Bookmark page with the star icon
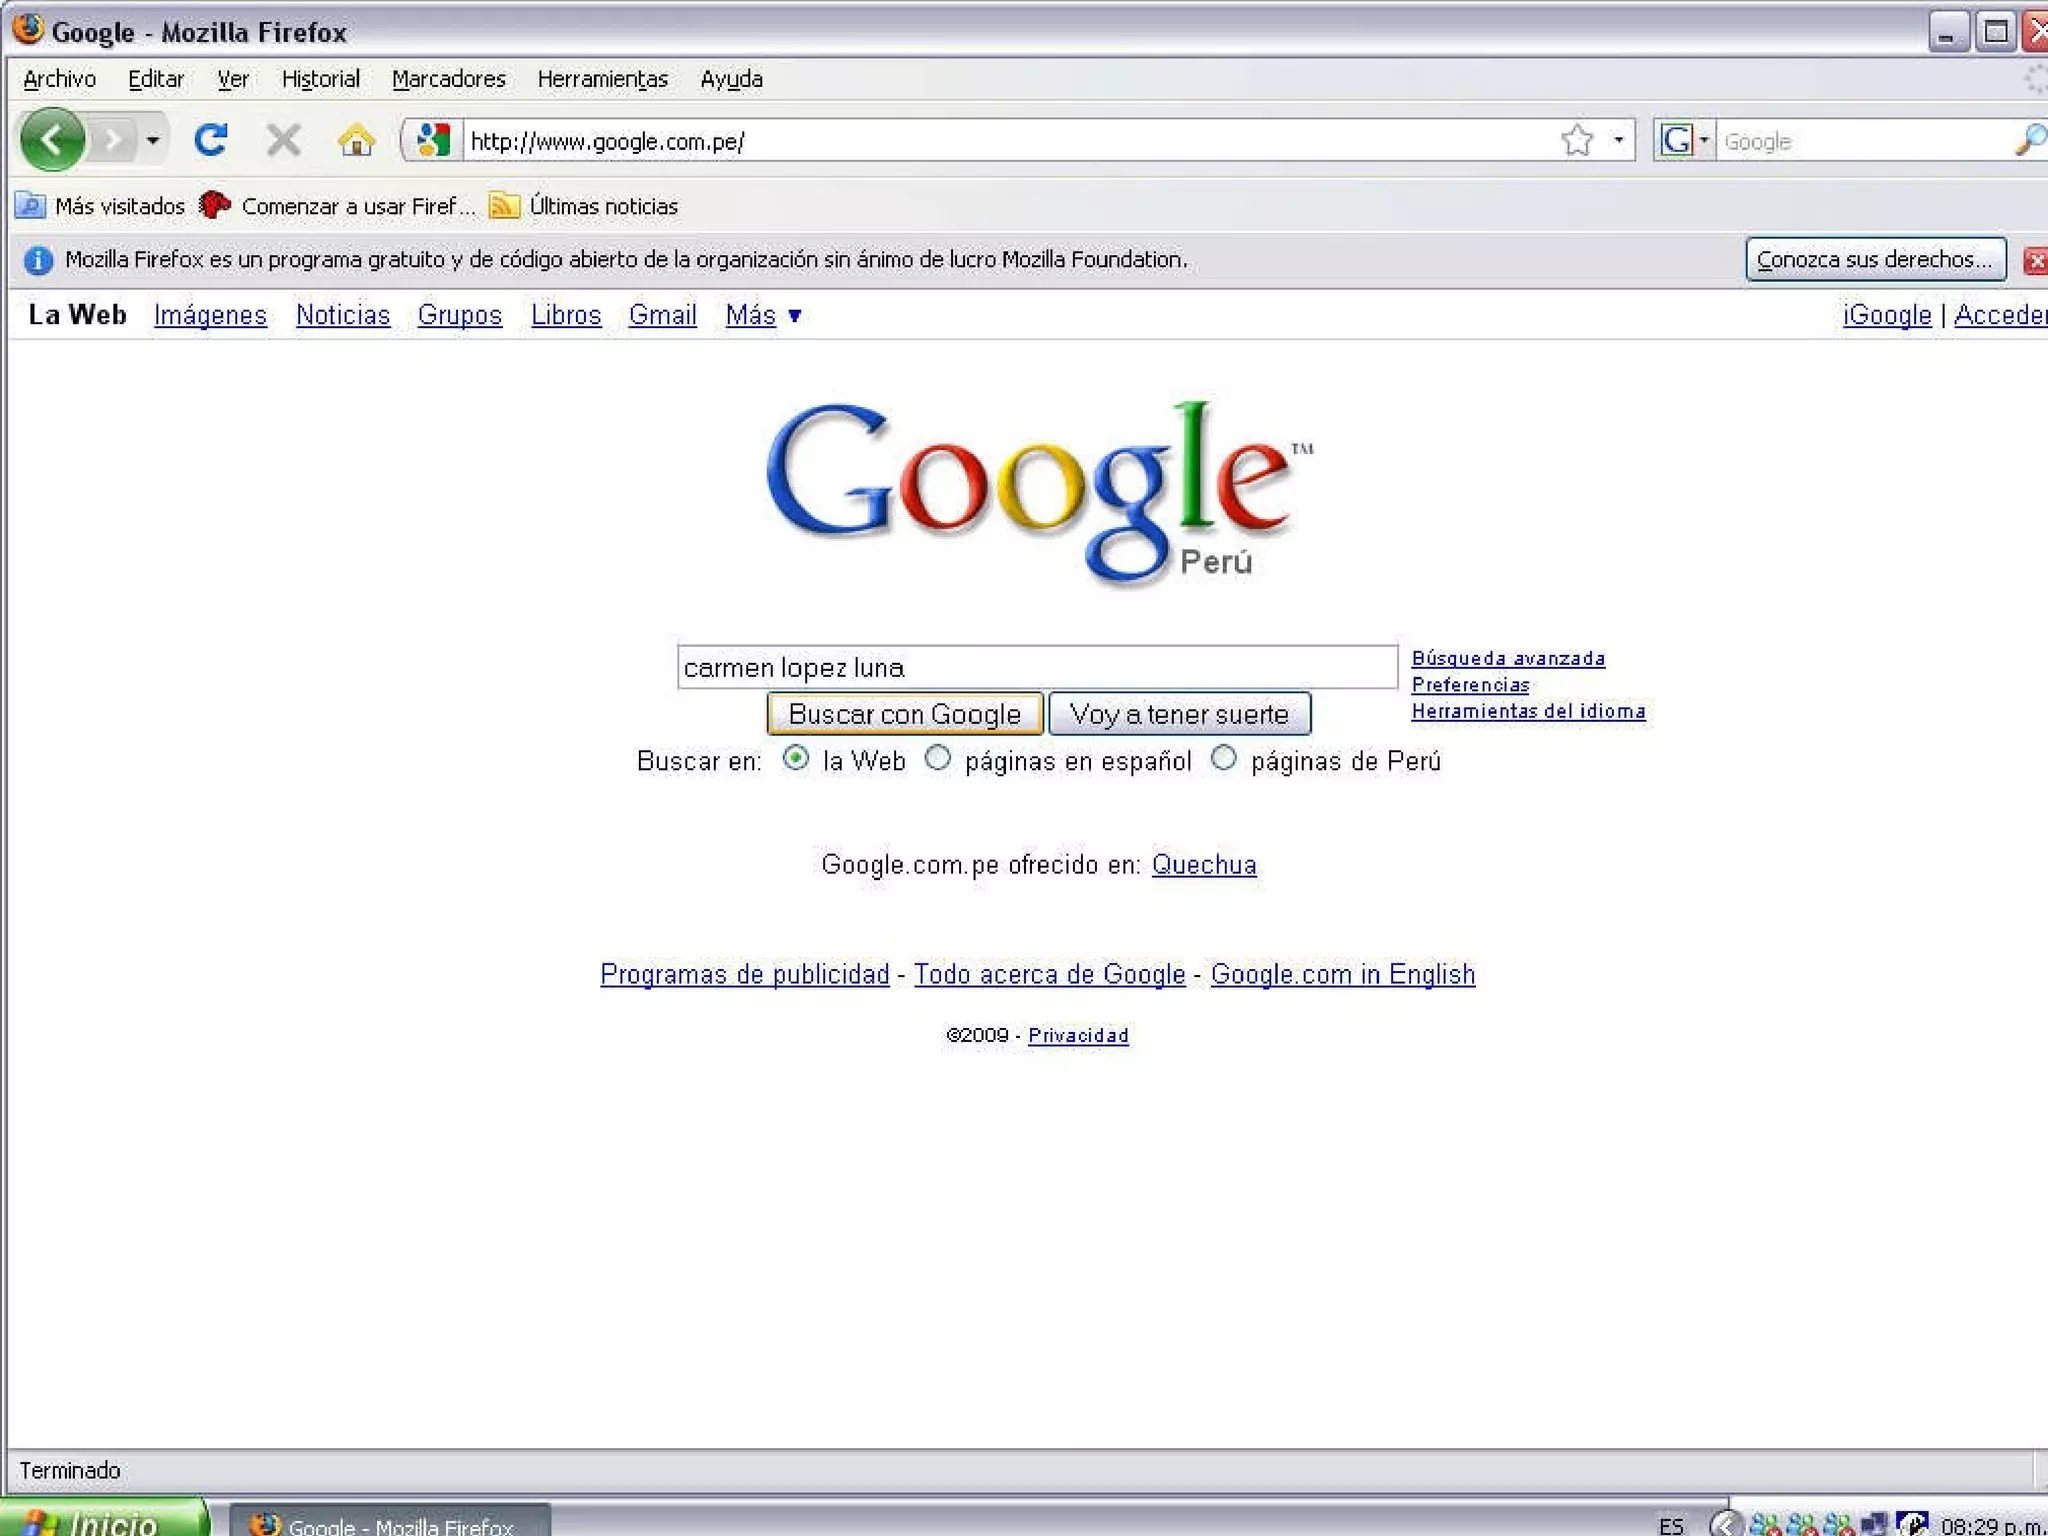The width and height of the screenshot is (2048, 1536). 1577,140
